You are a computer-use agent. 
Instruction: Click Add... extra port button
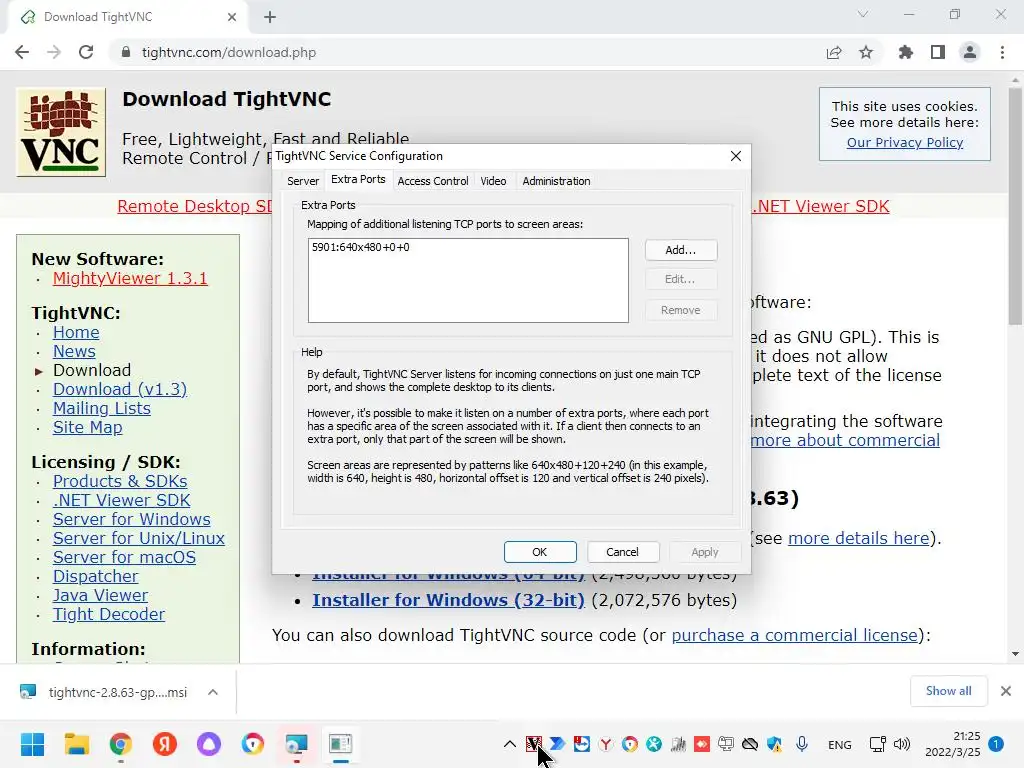click(680, 250)
